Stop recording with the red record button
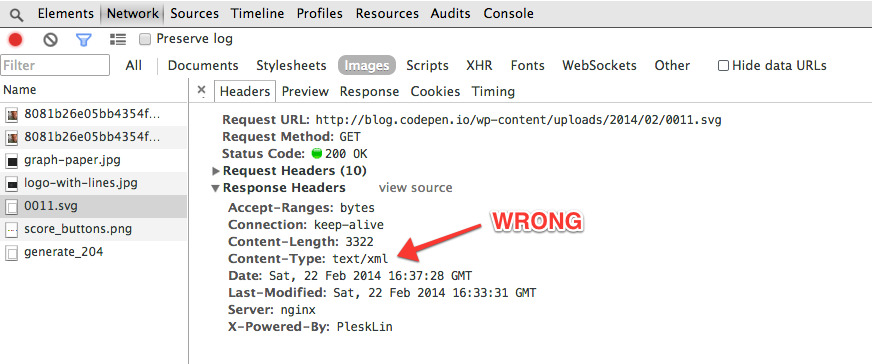Image resolution: width=872 pixels, height=364 pixels. point(16,39)
